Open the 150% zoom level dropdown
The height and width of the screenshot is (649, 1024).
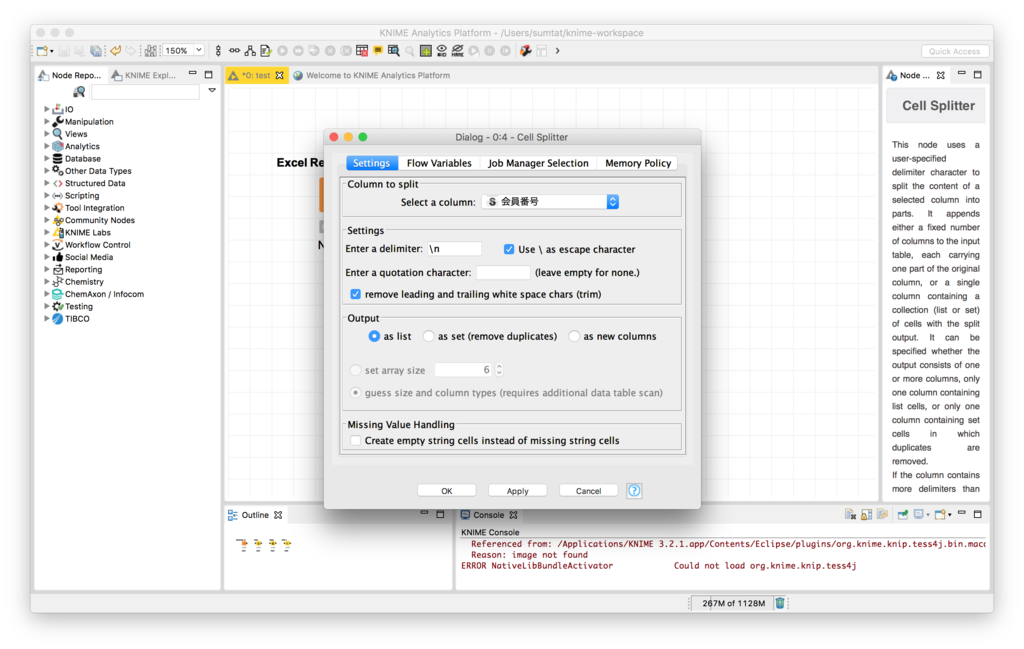pos(199,50)
